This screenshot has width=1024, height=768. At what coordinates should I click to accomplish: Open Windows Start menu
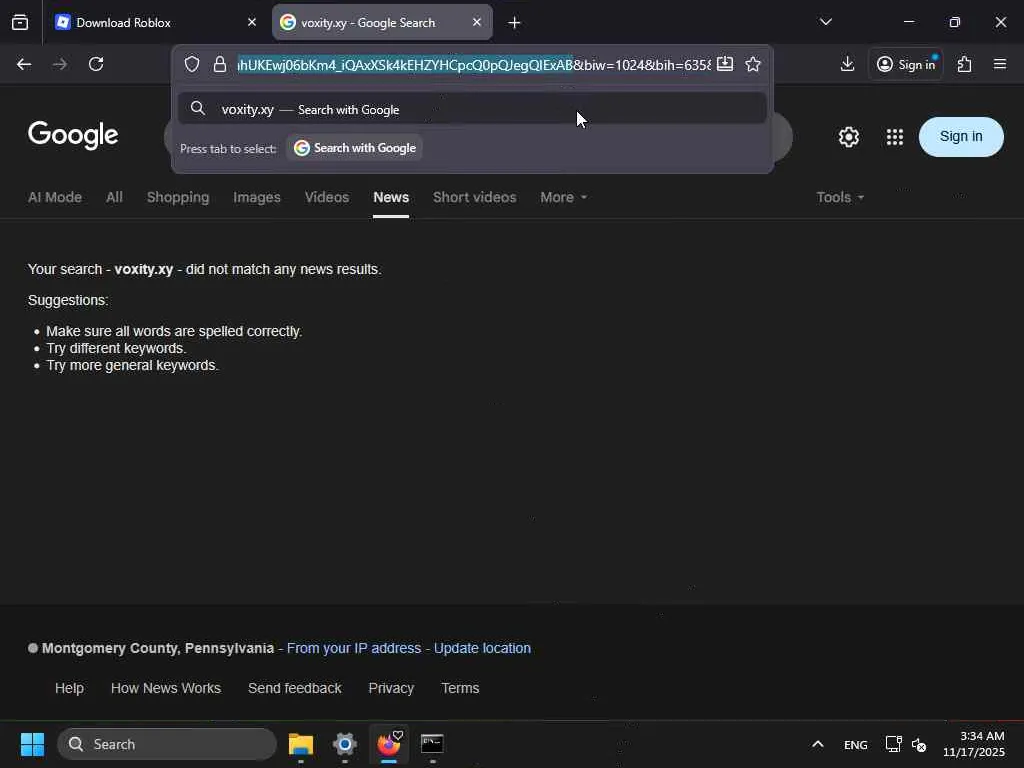[x=32, y=744]
